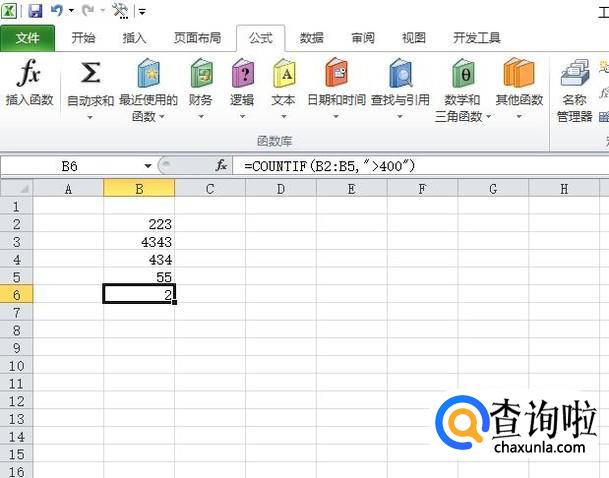This screenshot has width=609, height=478.
Task: Expand the AutoSum (自动求和) dropdown arrow
Action: (x=90, y=117)
